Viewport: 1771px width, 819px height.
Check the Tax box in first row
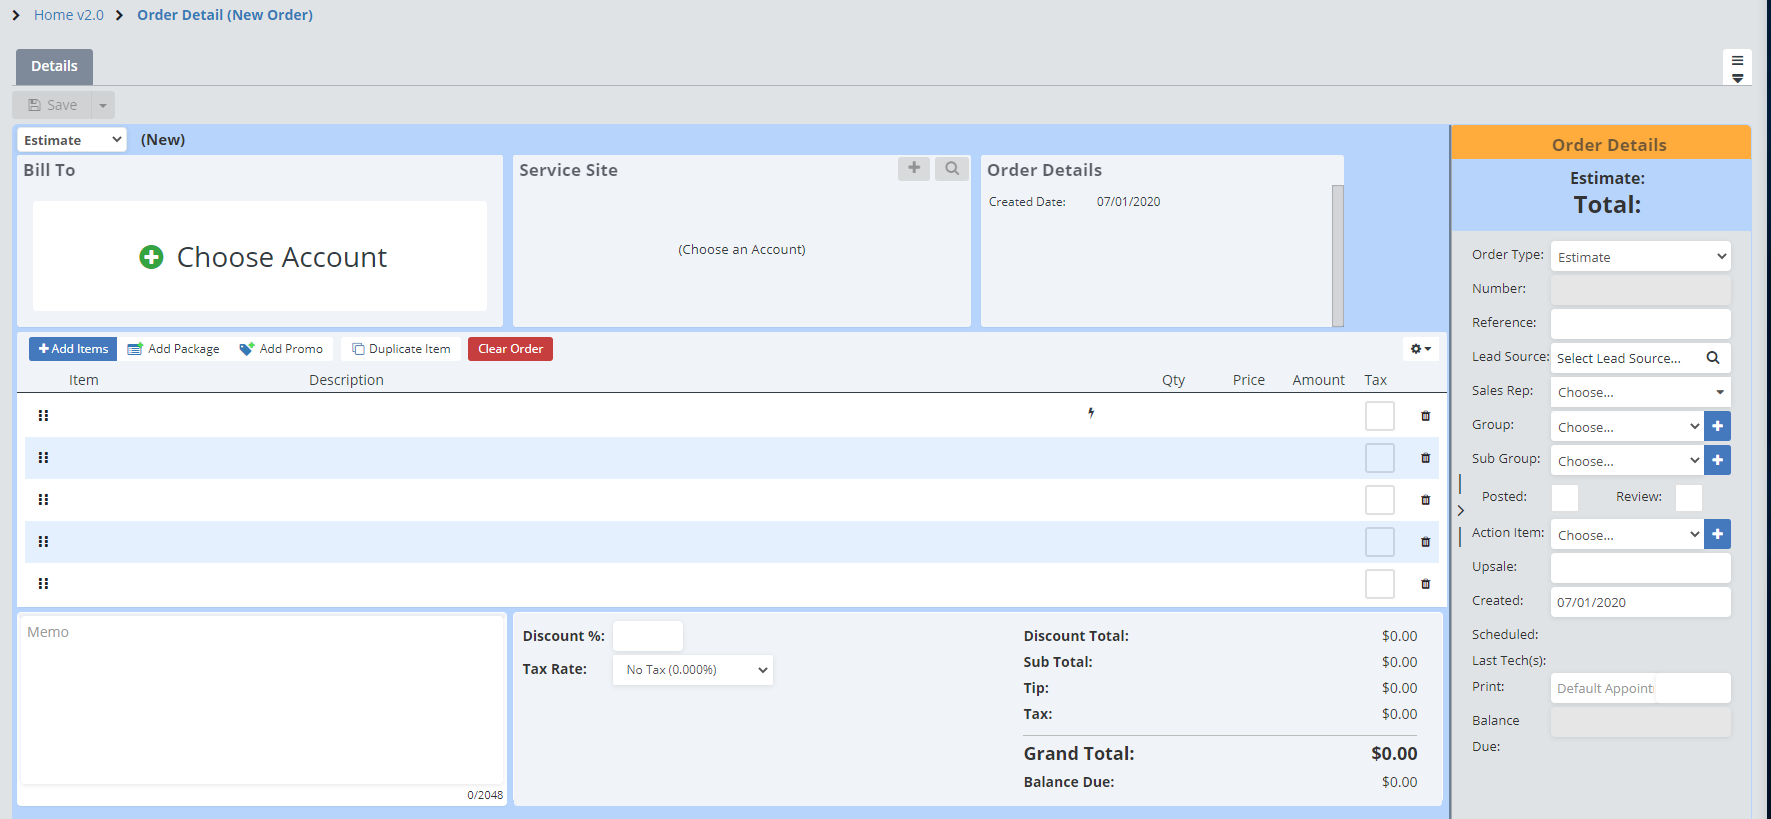tap(1379, 416)
